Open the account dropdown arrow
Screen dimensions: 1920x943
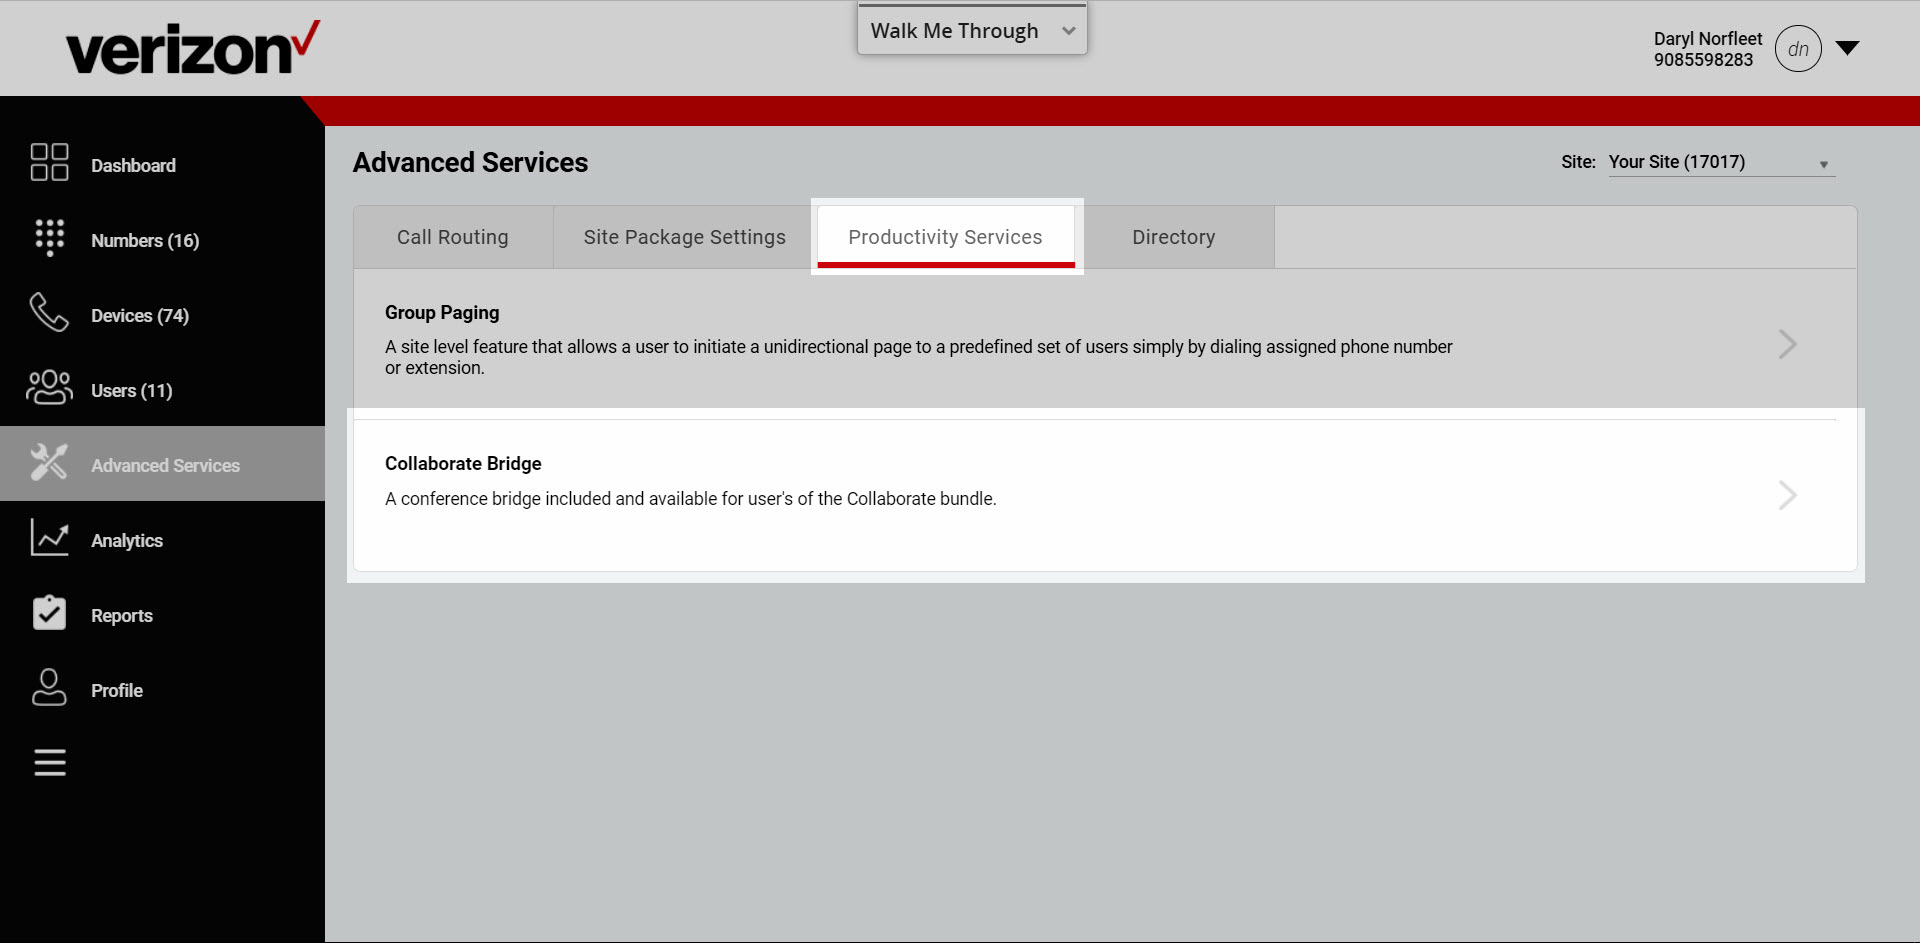tap(1847, 48)
